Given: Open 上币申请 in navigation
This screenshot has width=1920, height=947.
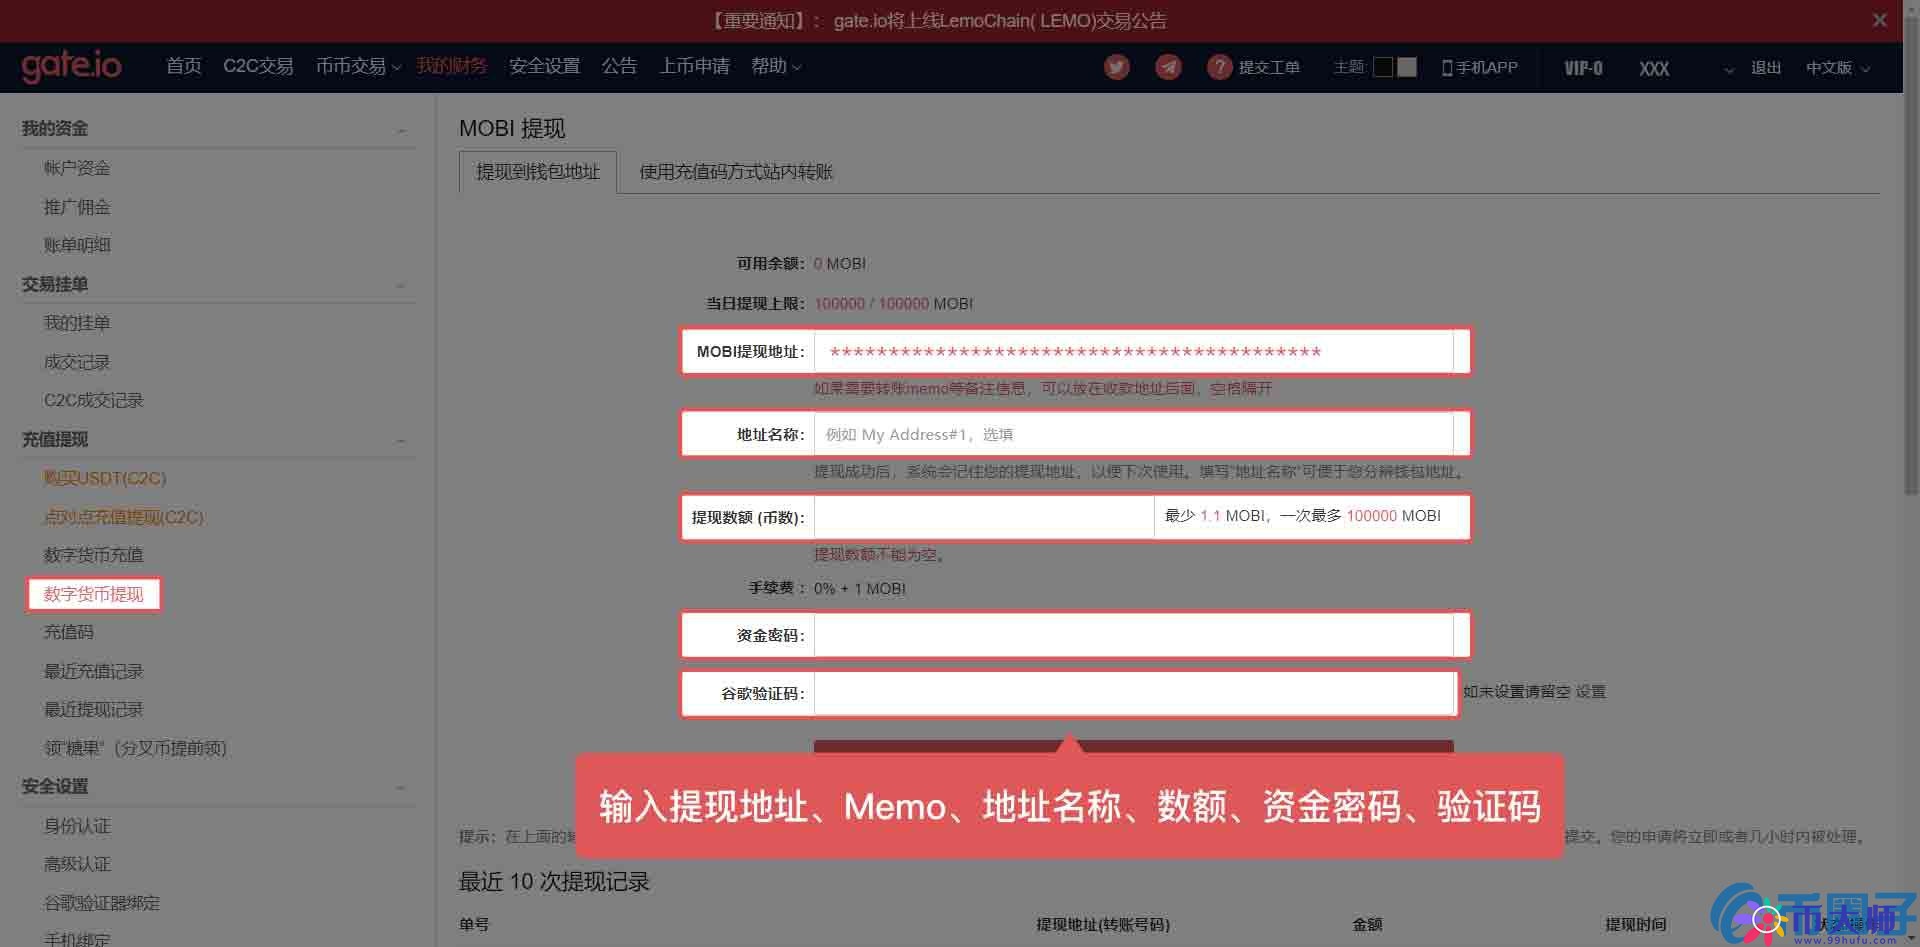Looking at the screenshot, I should 694,66.
